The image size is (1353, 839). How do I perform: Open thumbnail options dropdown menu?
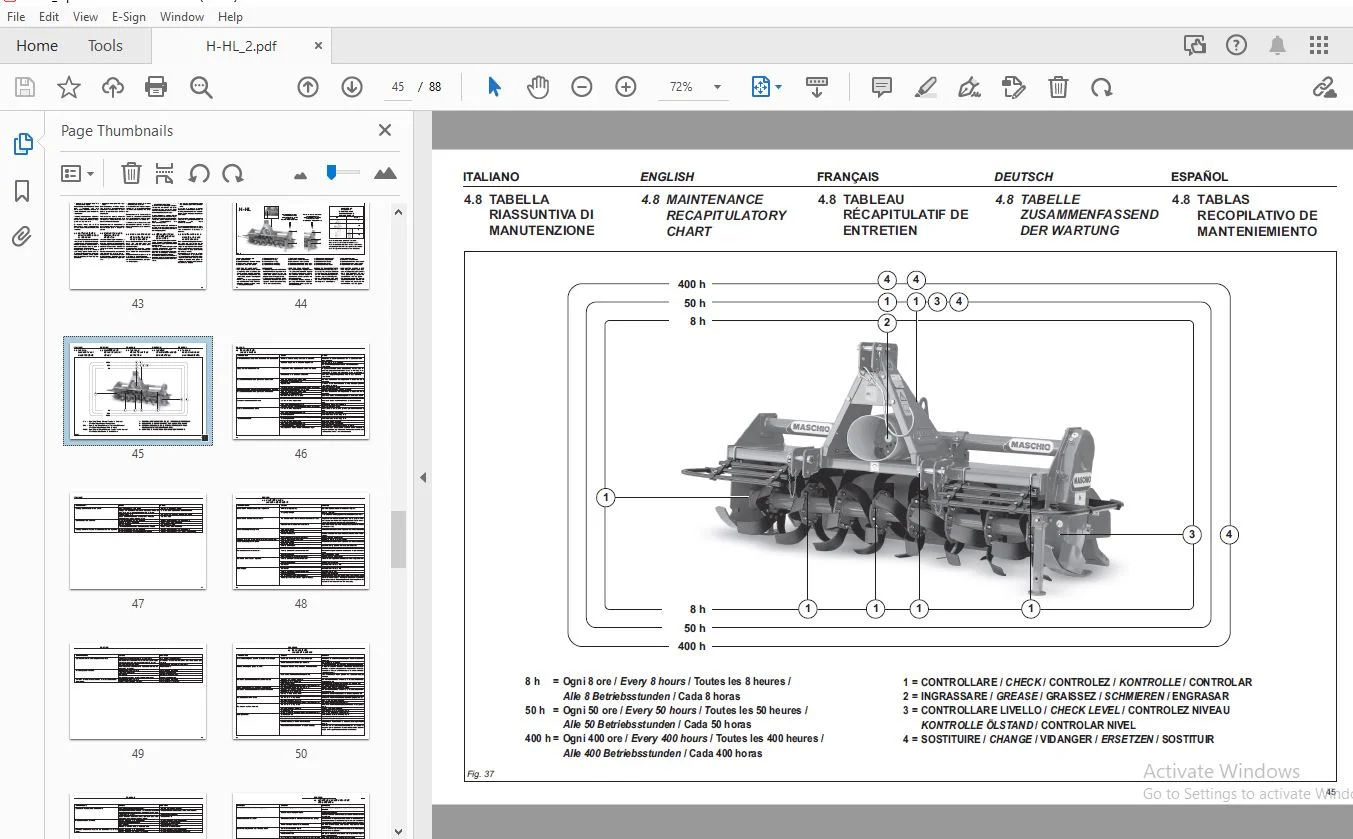[x=78, y=173]
